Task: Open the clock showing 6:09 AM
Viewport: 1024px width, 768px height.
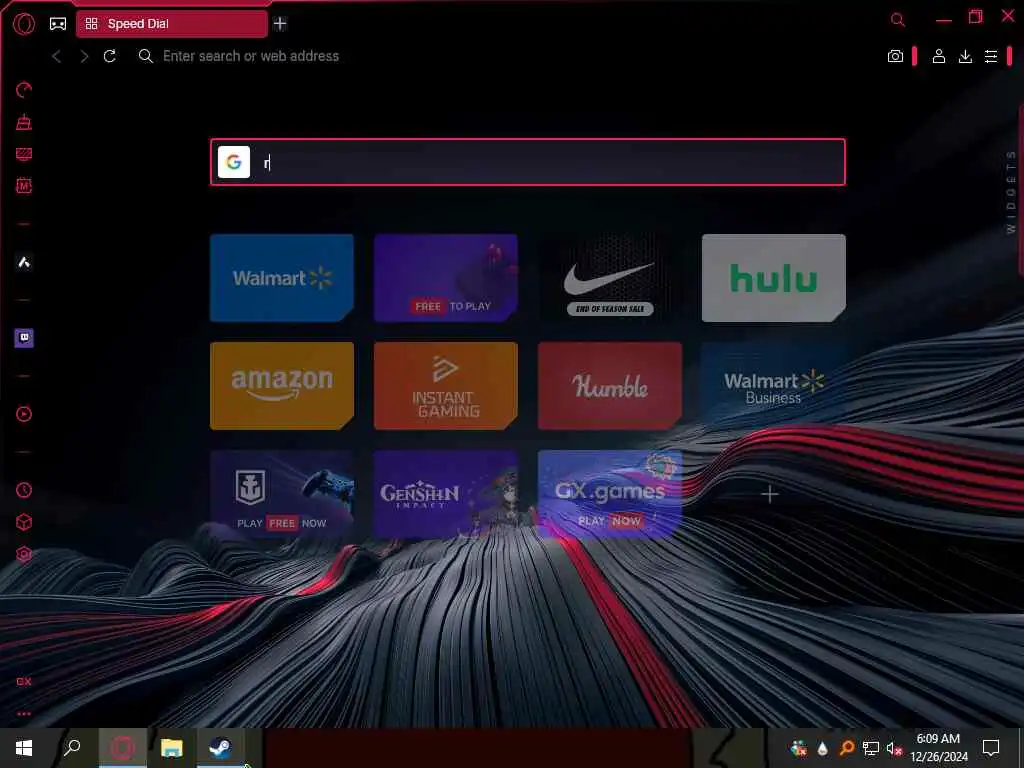Action: click(938, 748)
